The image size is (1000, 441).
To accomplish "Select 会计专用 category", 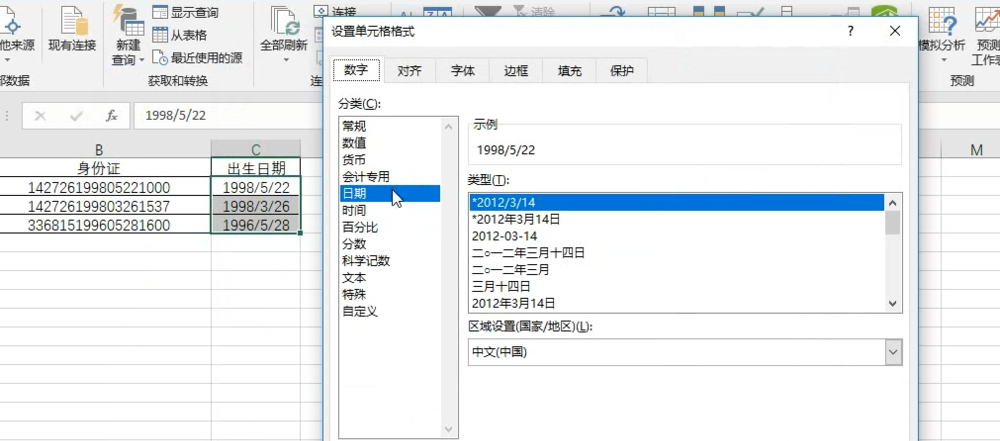I will point(390,177).
